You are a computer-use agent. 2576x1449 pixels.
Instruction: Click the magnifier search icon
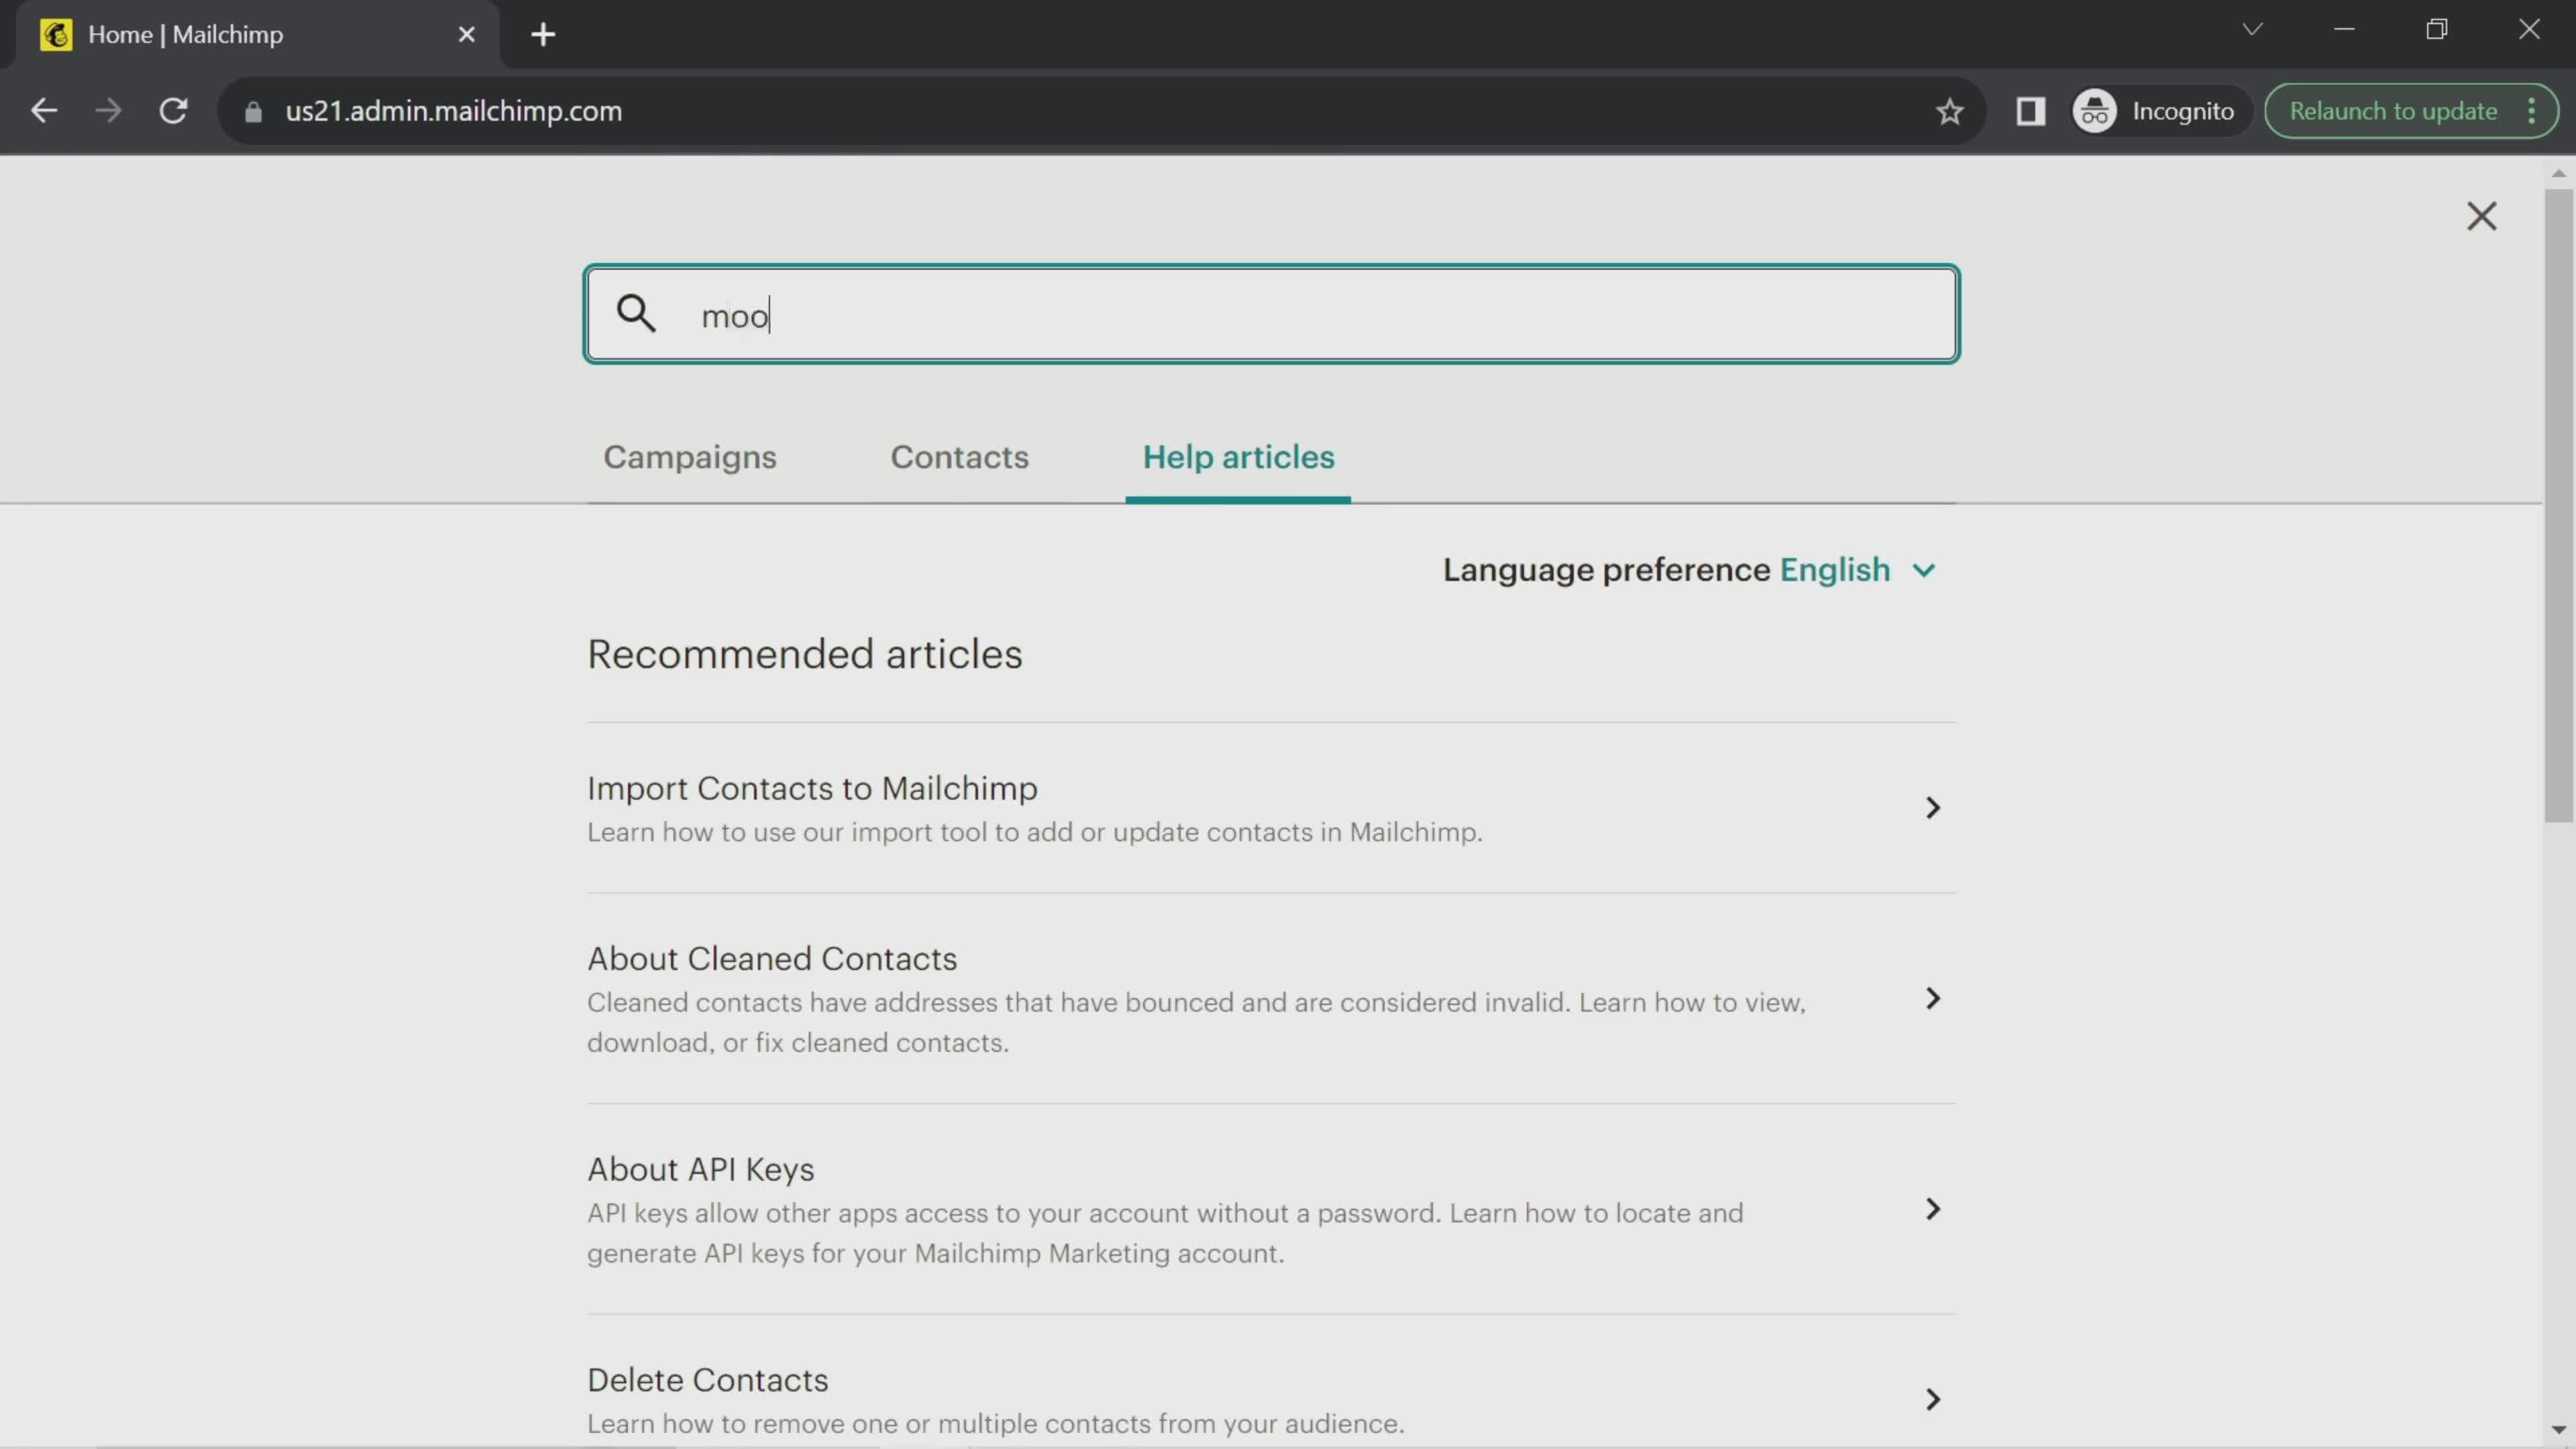[636, 313]
